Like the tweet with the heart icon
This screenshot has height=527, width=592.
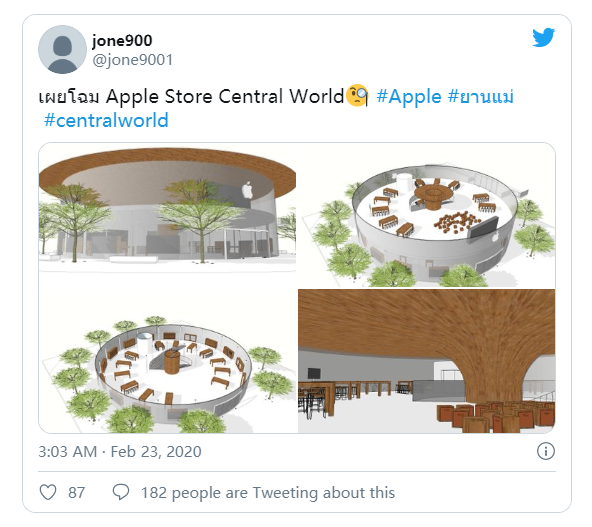(x=48, y=492)
